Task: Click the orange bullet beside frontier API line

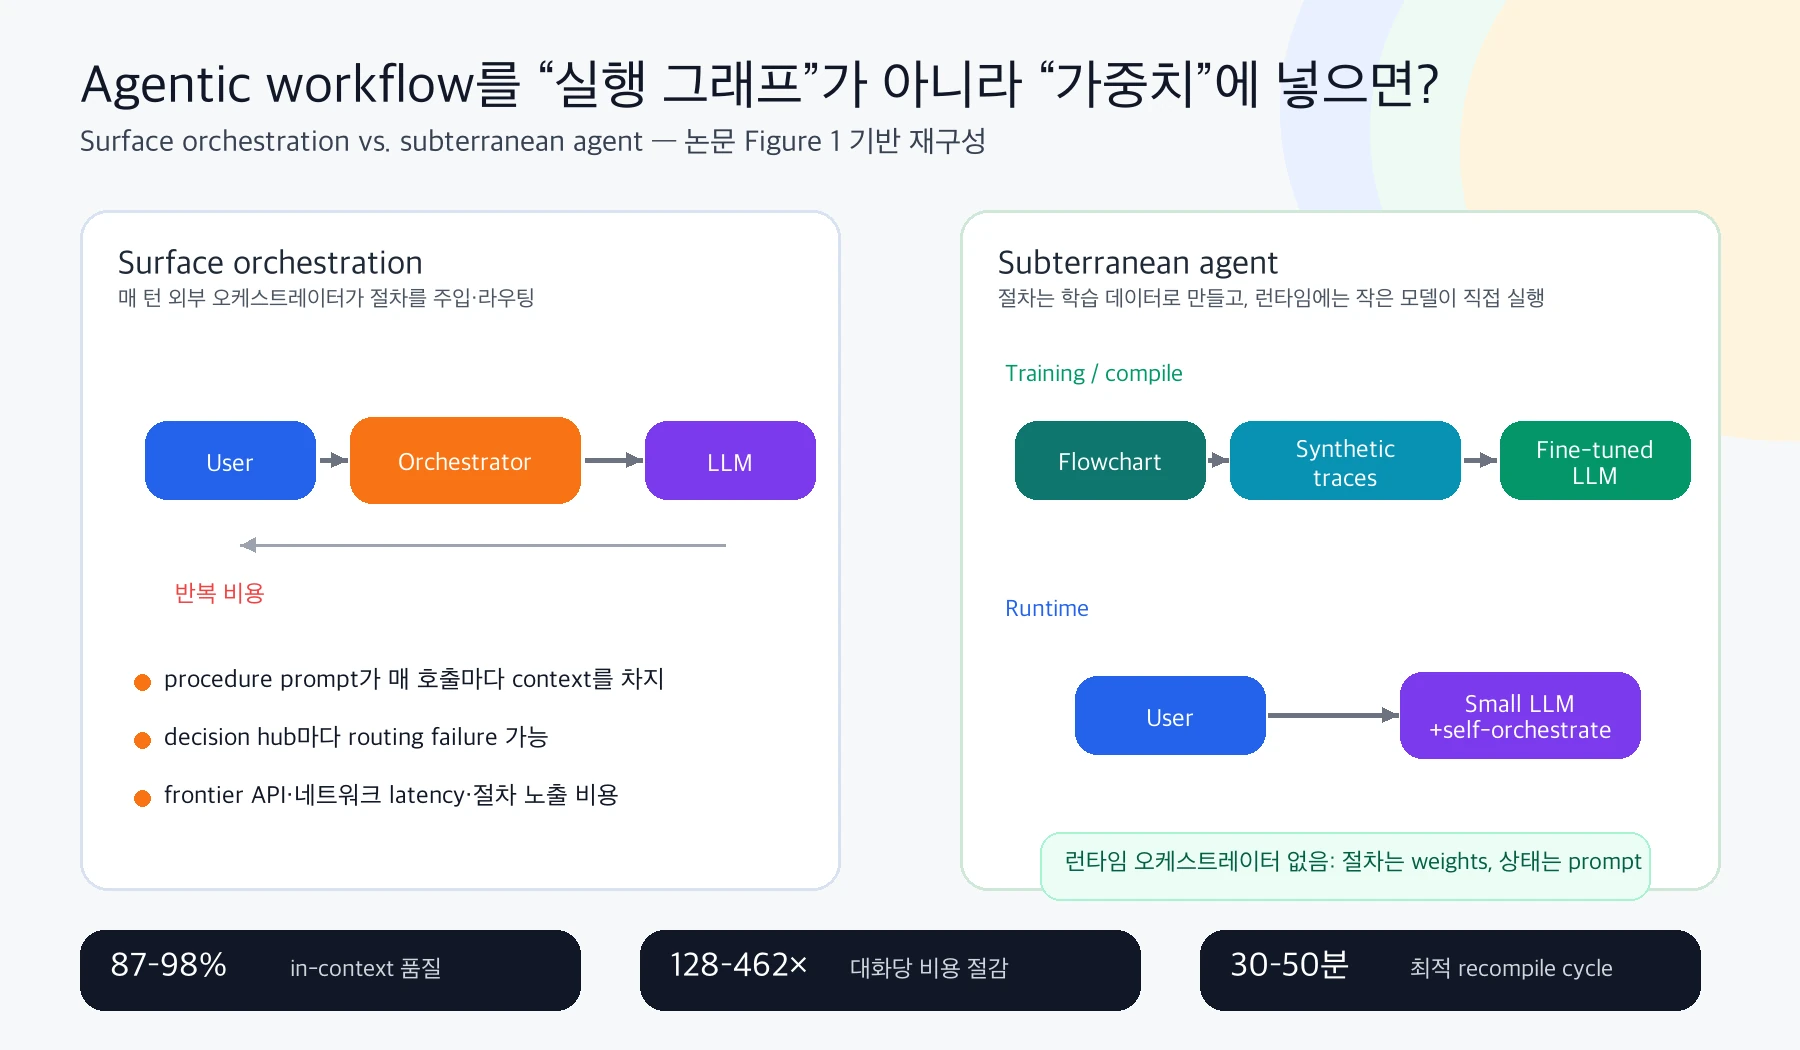Action: point(142,798)
